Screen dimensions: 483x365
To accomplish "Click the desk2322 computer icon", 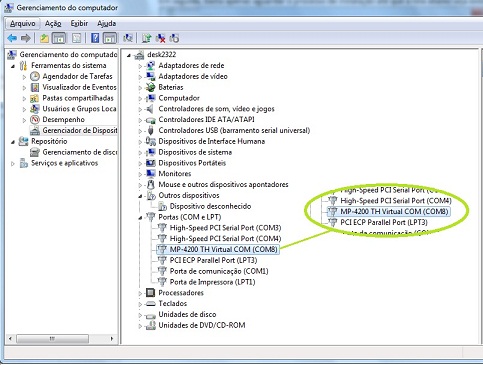I will [140, 55].
